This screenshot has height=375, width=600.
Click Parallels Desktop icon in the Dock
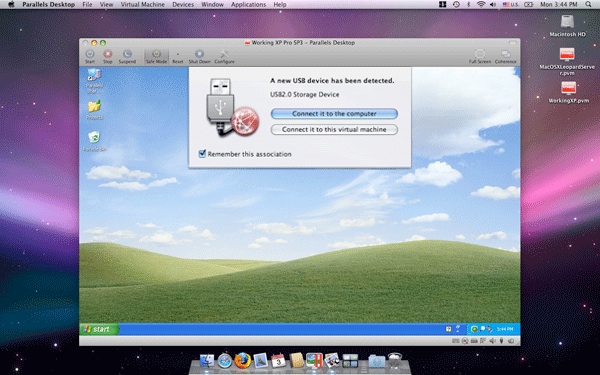[314, 360]
